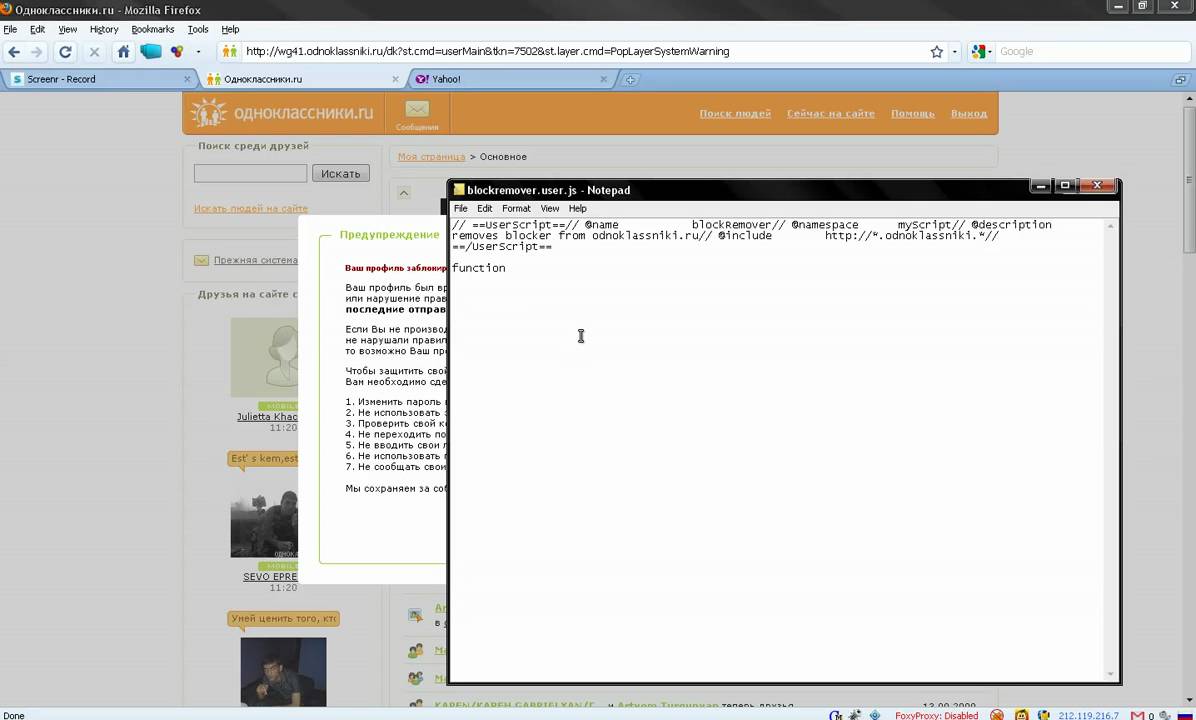
Task: Click the blue diamond status bar icon
Action: 875,715
